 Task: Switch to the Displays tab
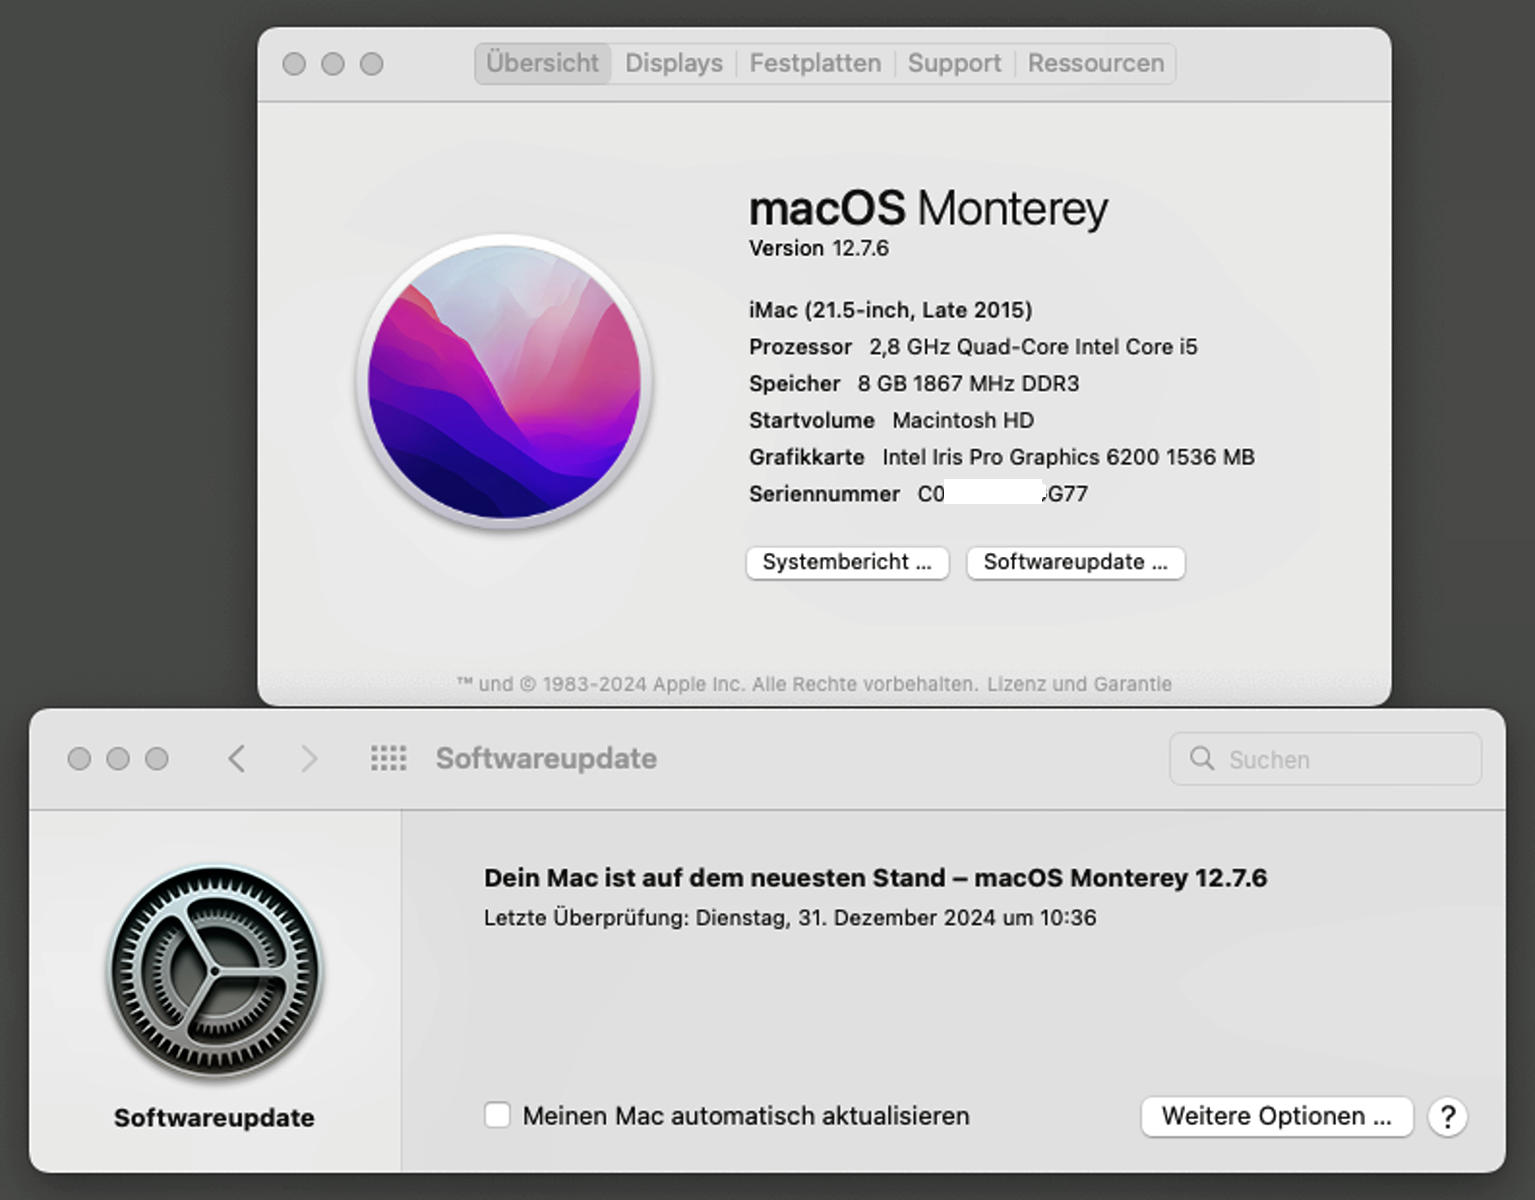click(674, 63)
